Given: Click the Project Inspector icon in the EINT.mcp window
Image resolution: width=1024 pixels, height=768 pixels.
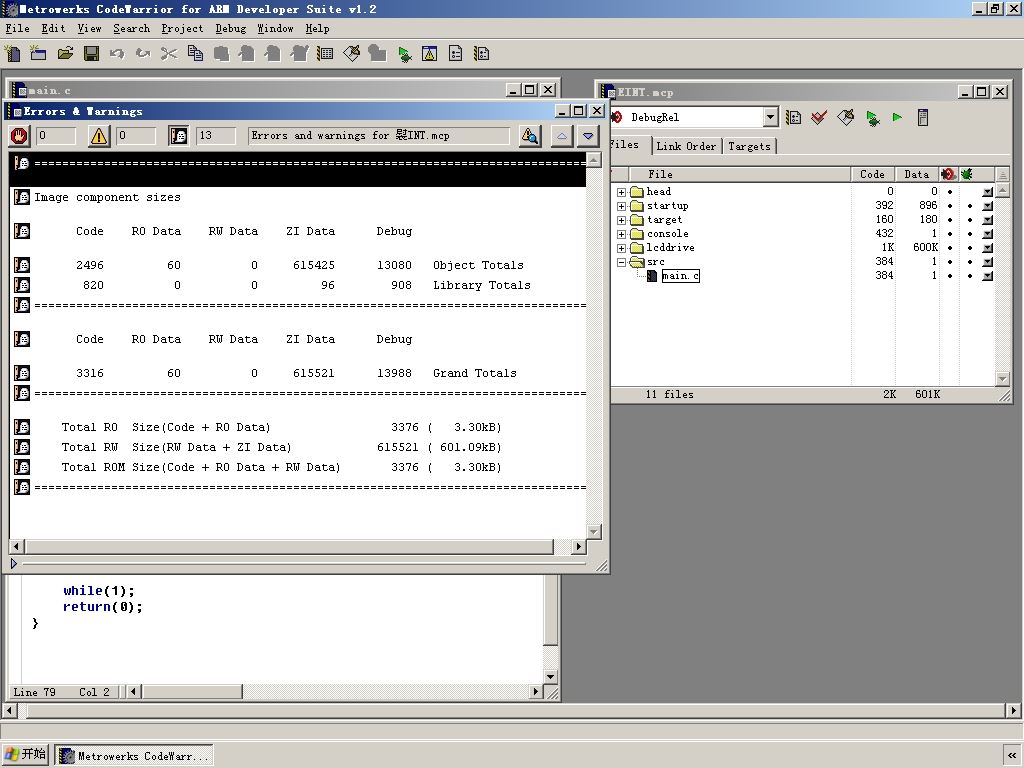Looking at the screenshot, I should pos(923,118).
